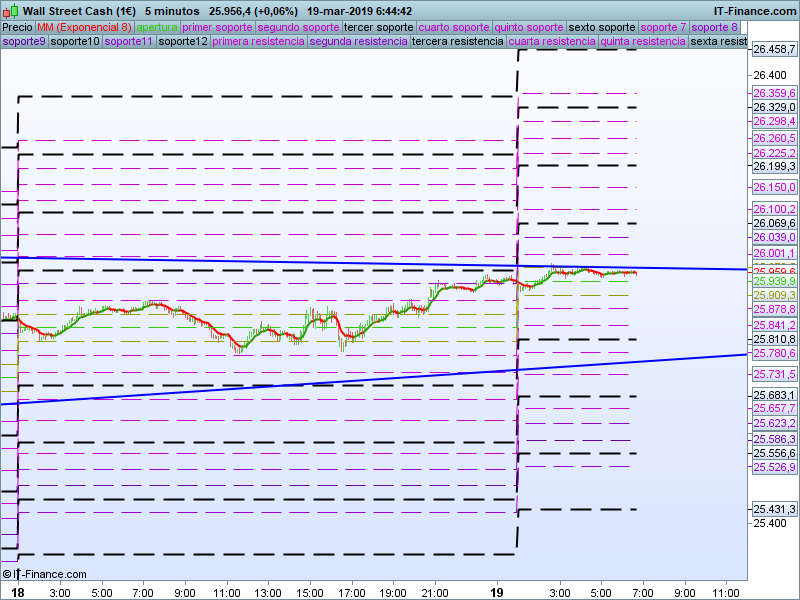800x600 pixels.
Task: Click the 26.458,7 price label on axis
Action: coord(774,50)
